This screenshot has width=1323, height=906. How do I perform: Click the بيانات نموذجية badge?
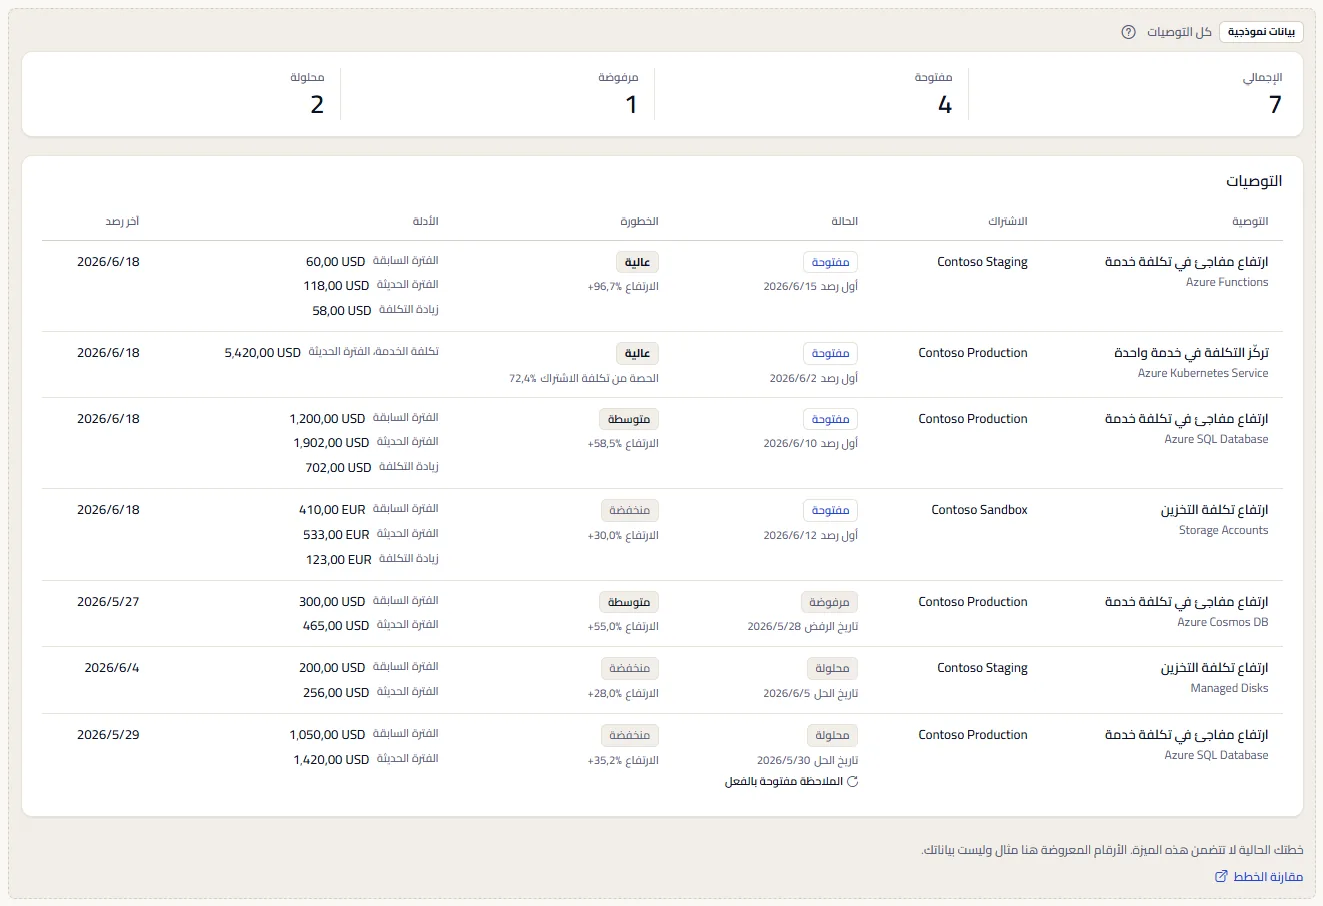point(1261,32)
